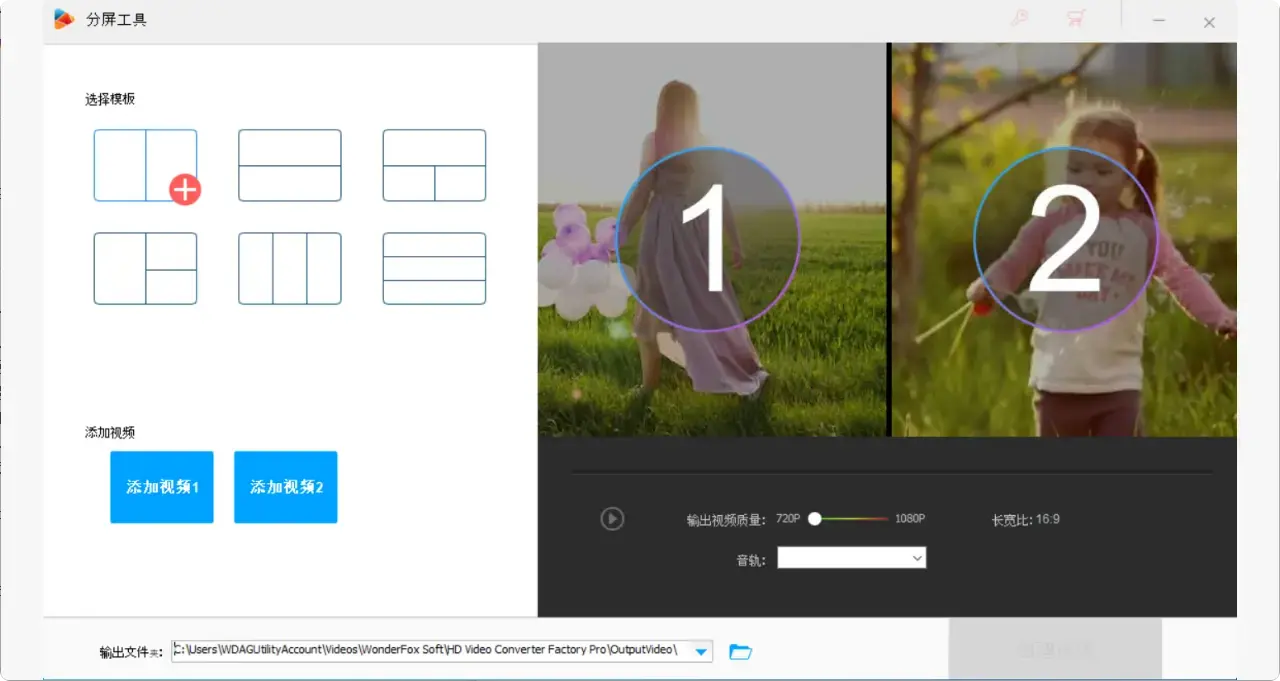Expand the output path dropdown arrow
The image size is (1280, 681).
coord(702,652)
